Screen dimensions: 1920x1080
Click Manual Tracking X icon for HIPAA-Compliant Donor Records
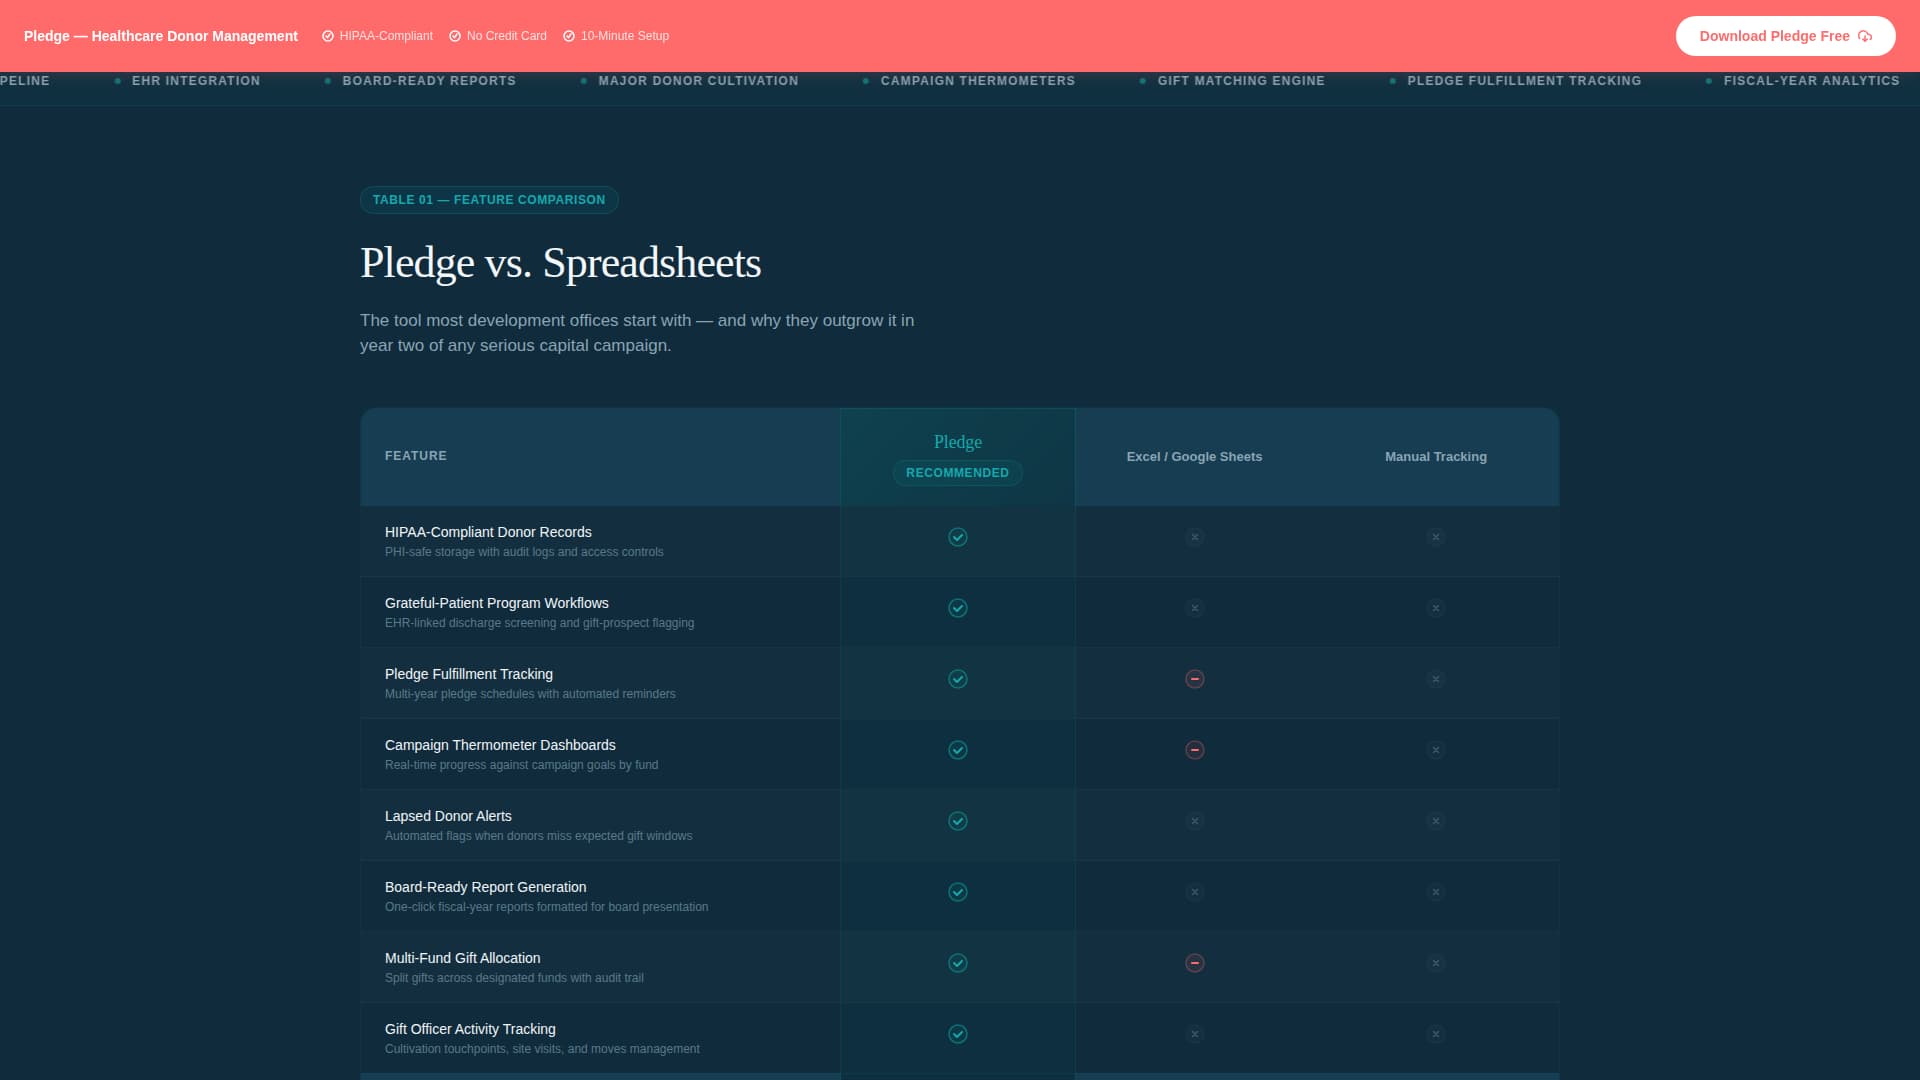point(1436,537)
